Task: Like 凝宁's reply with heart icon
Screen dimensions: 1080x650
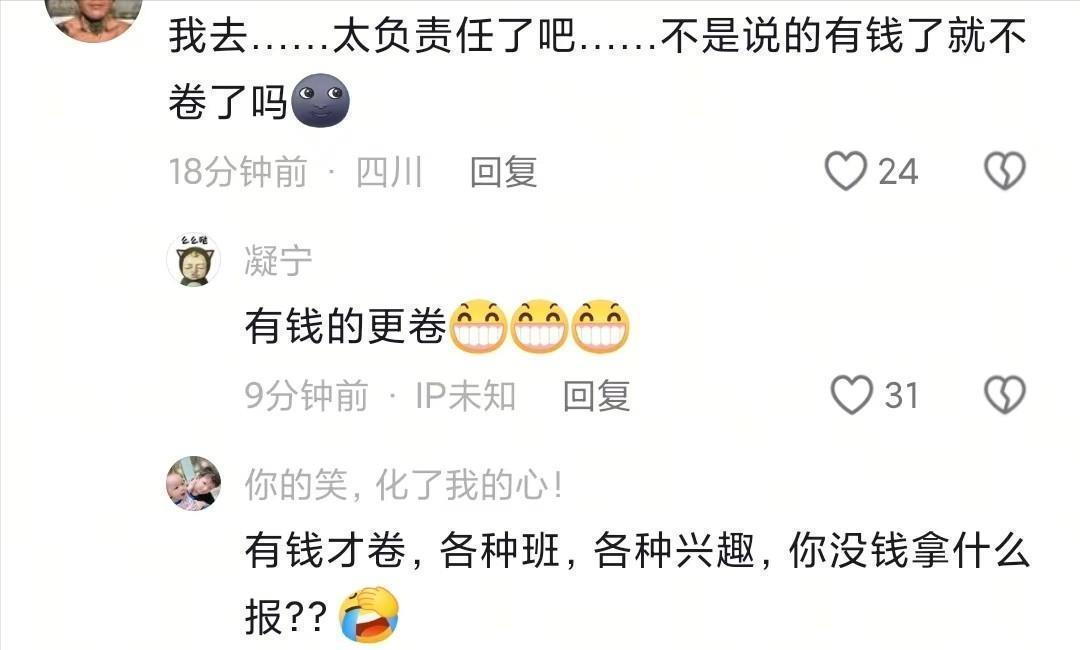Action: [x=852, y=395]
